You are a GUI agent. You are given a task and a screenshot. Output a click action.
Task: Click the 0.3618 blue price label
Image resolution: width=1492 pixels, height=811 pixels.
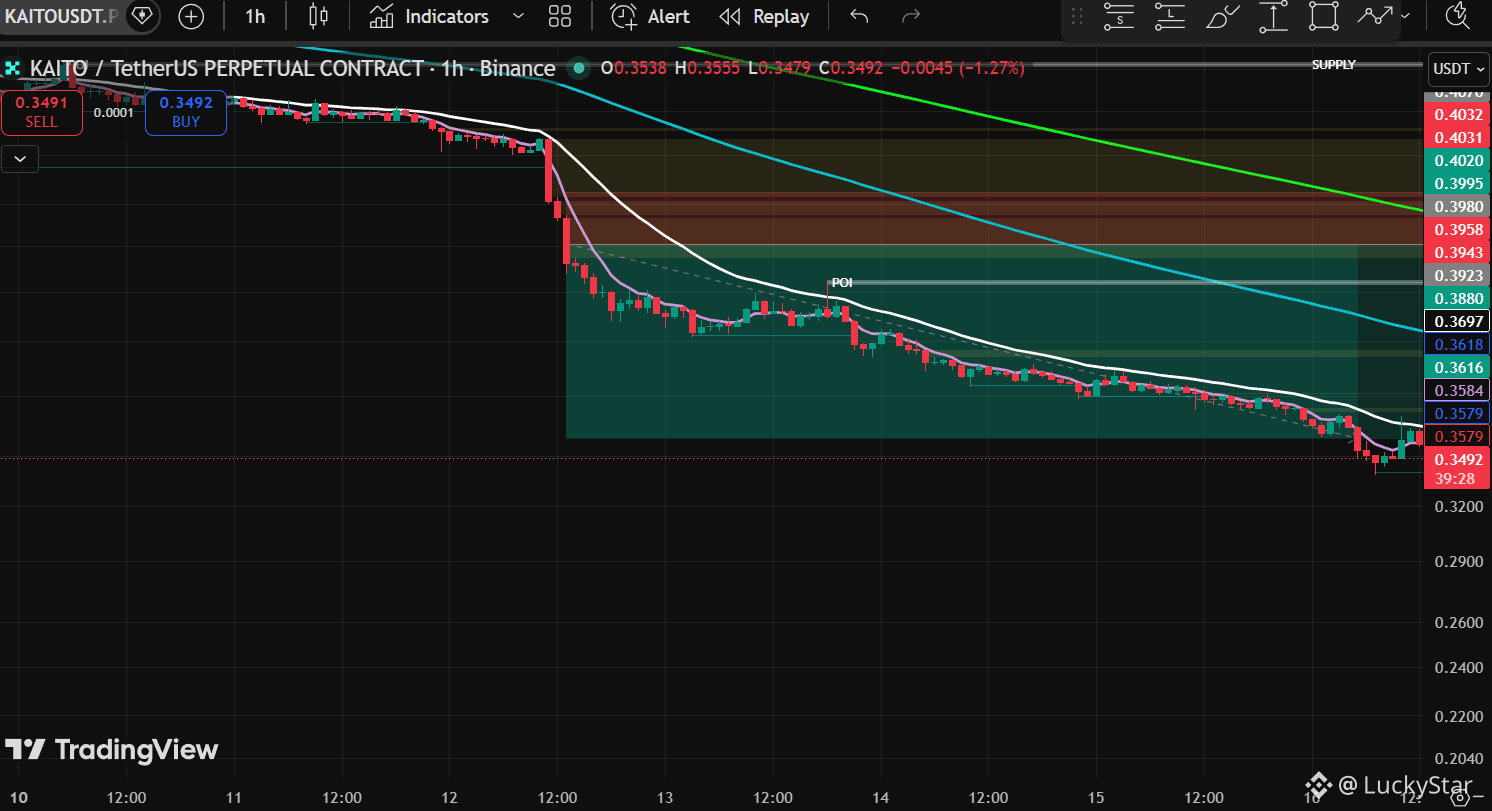pos(1458,345)
